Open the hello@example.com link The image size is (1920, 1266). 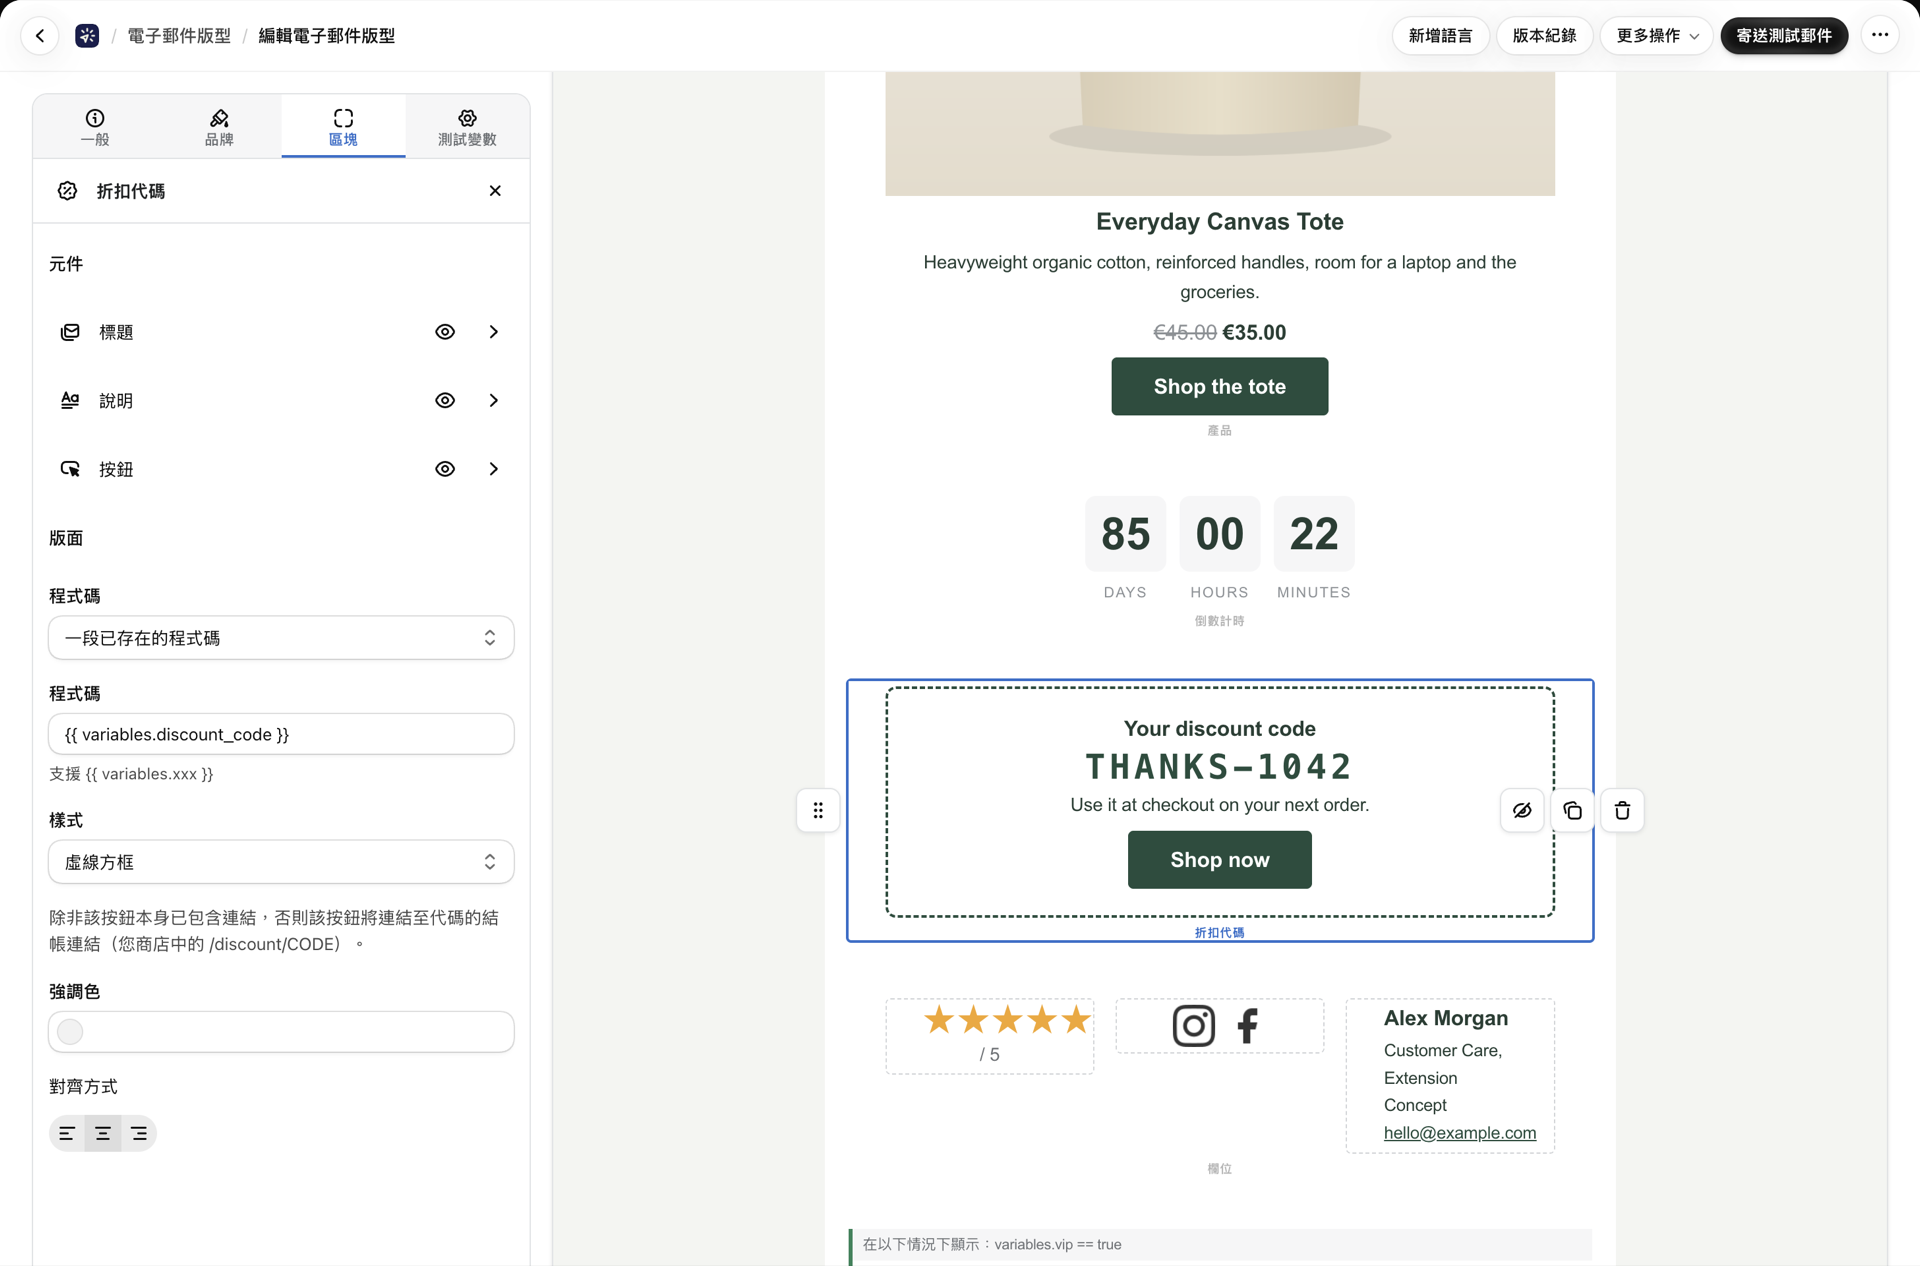click(1459, 1133)
